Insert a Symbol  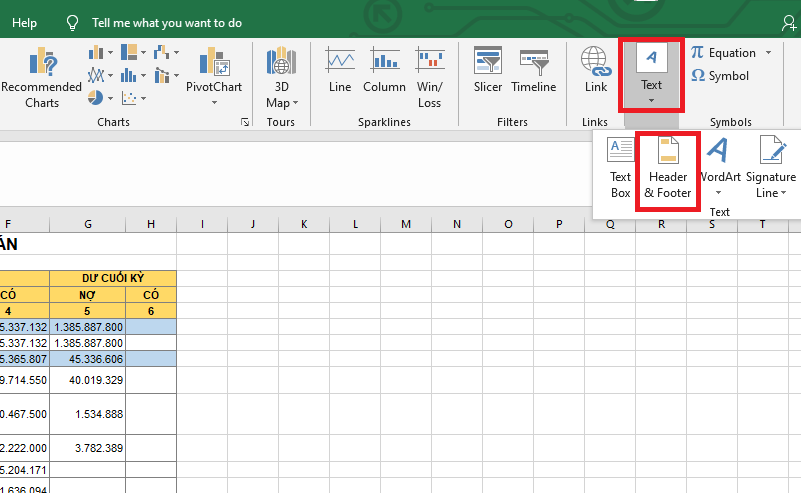(x=720, y=76)
